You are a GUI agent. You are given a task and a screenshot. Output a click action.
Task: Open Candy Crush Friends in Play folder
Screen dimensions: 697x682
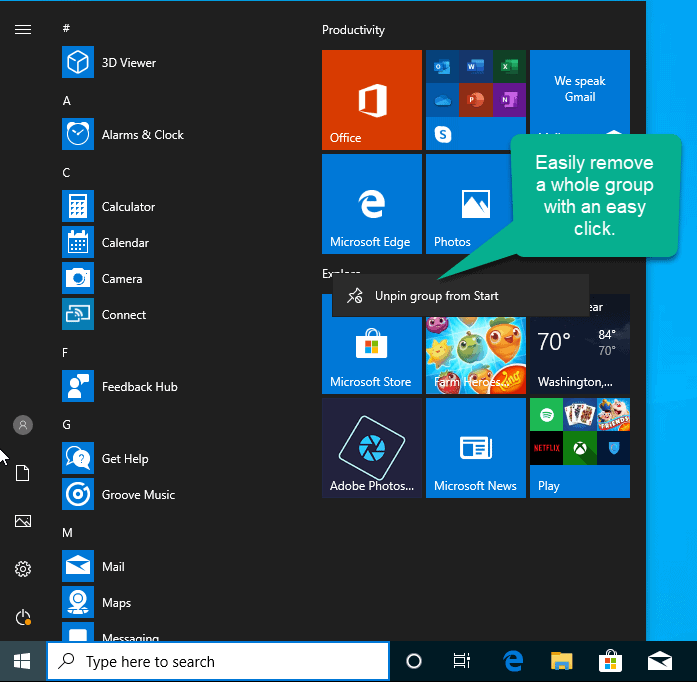pyautogui.click(x=613, y=414)
